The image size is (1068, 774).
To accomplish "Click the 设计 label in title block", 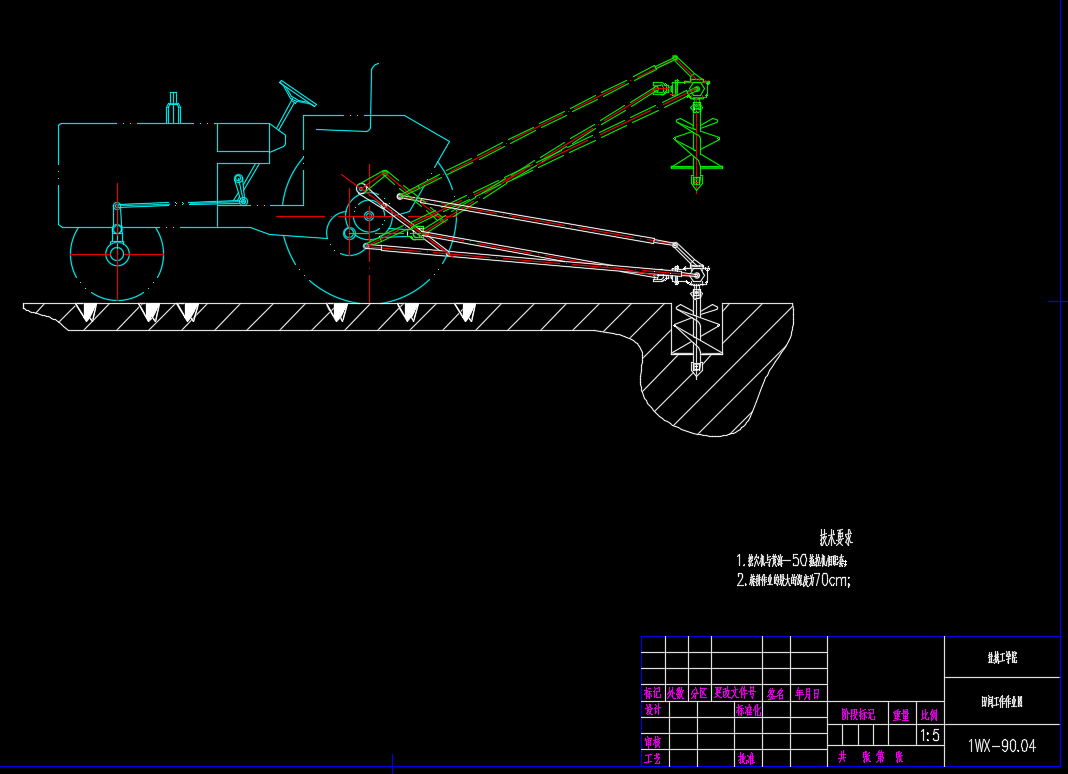I will click(x=653, y=709).
